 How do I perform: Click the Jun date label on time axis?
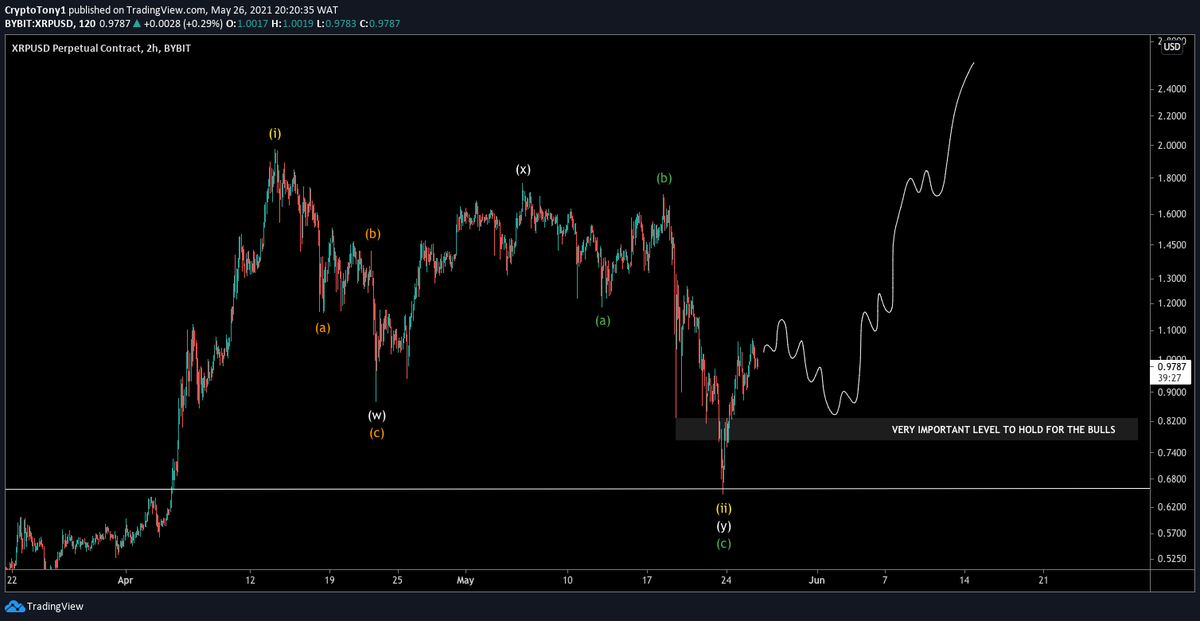(817, 579)
